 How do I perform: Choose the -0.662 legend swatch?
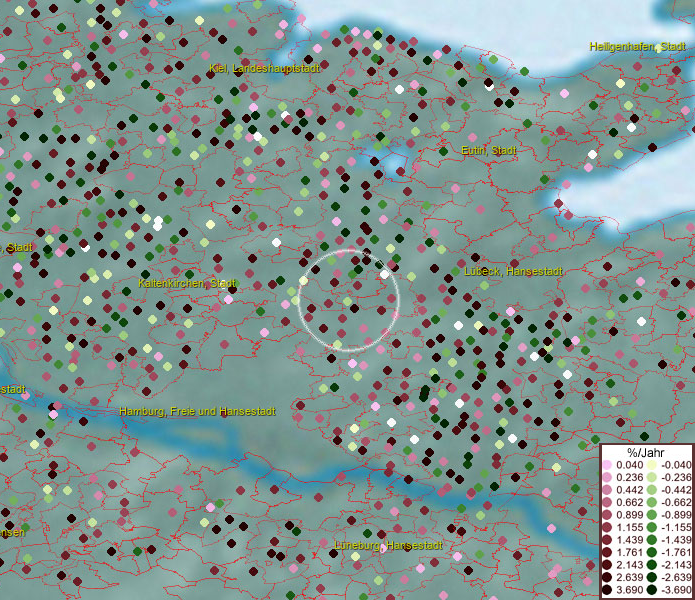[652, 503]
